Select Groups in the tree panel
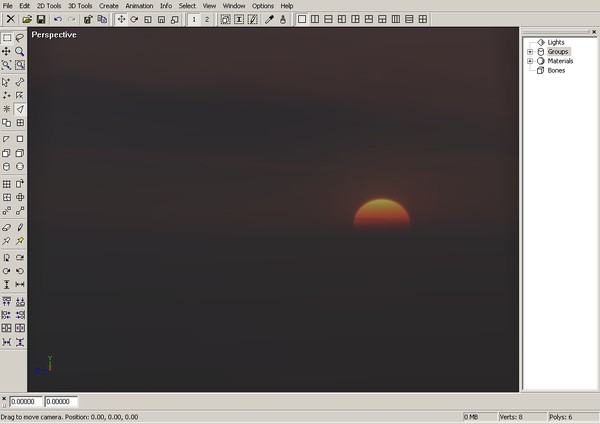Image resolution: width=600 pixels, height=424 pixels. 558,52
